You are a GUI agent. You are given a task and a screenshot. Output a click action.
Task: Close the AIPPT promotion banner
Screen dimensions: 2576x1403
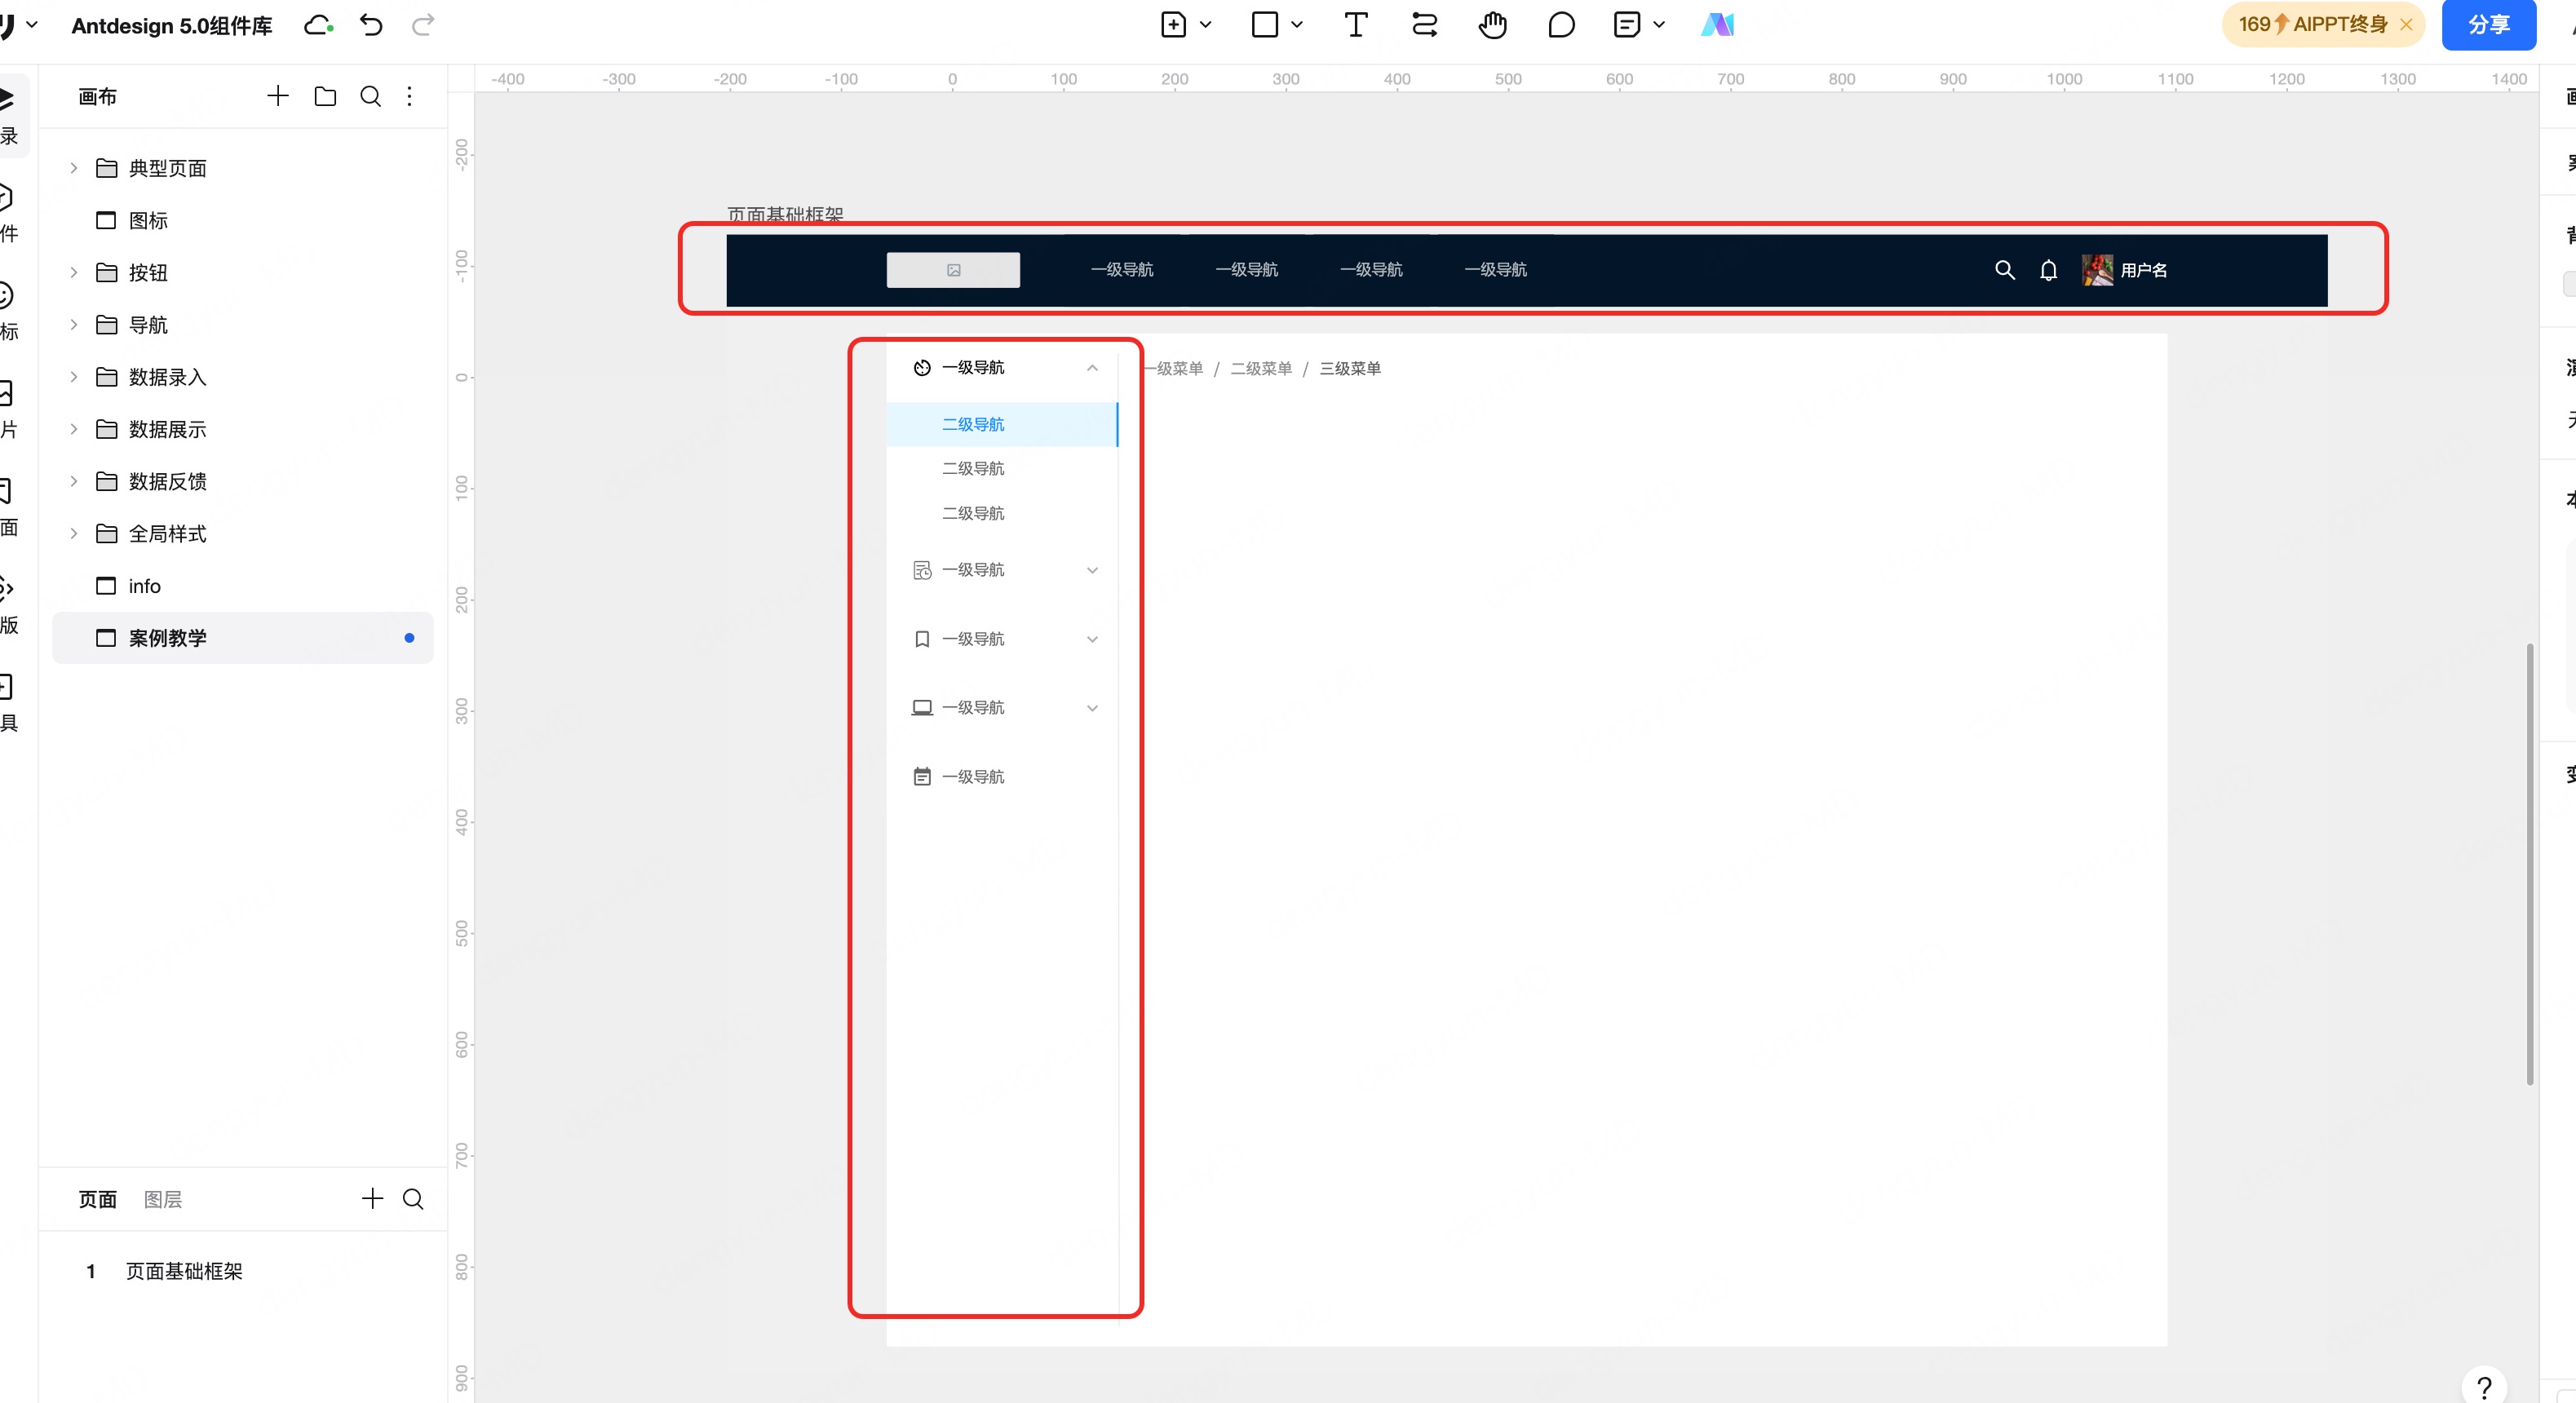[2406, 25]
